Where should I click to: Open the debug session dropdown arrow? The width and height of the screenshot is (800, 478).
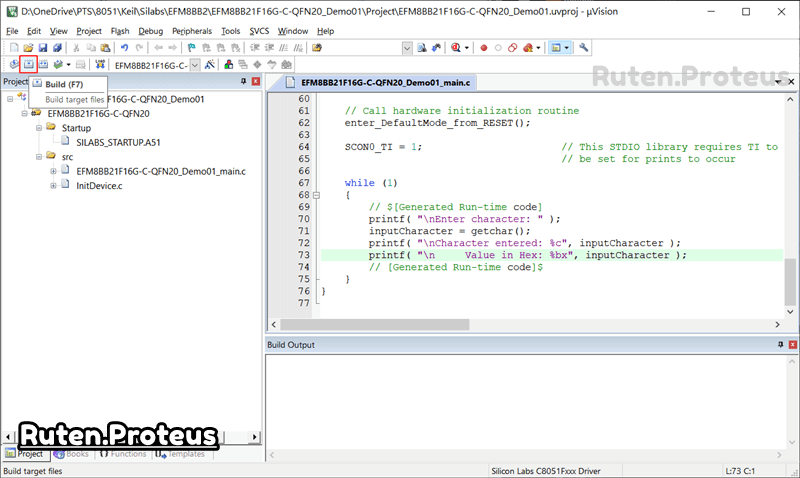click(x=466, y=48)
